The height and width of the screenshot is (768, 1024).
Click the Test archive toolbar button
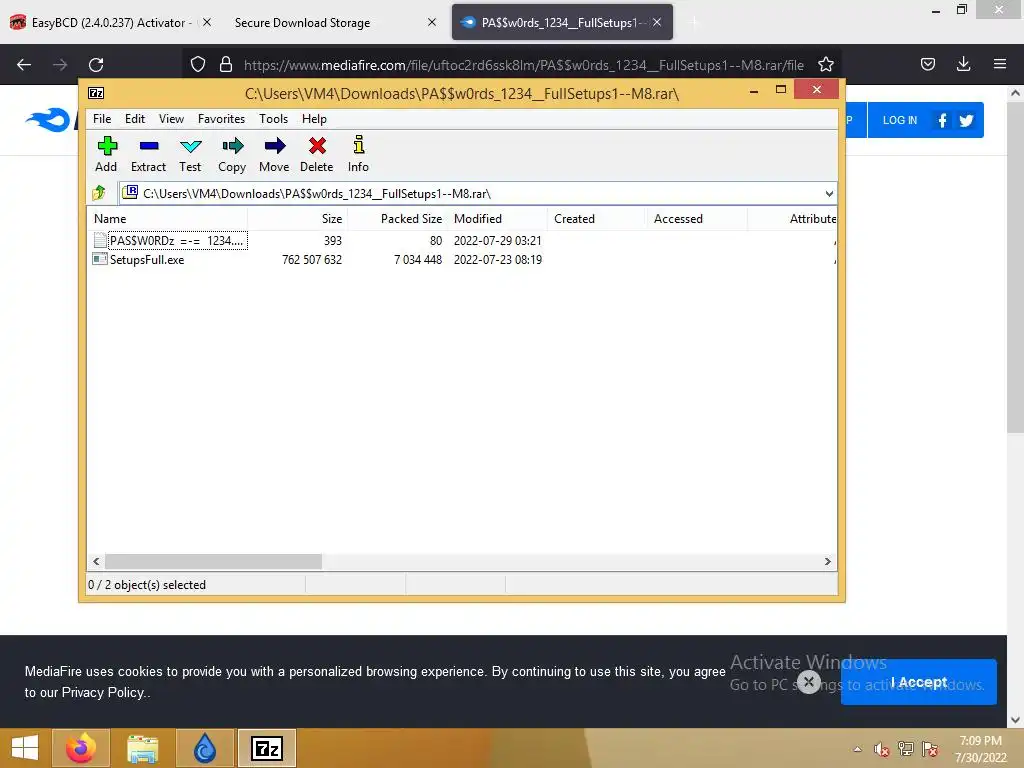[190, 155]
